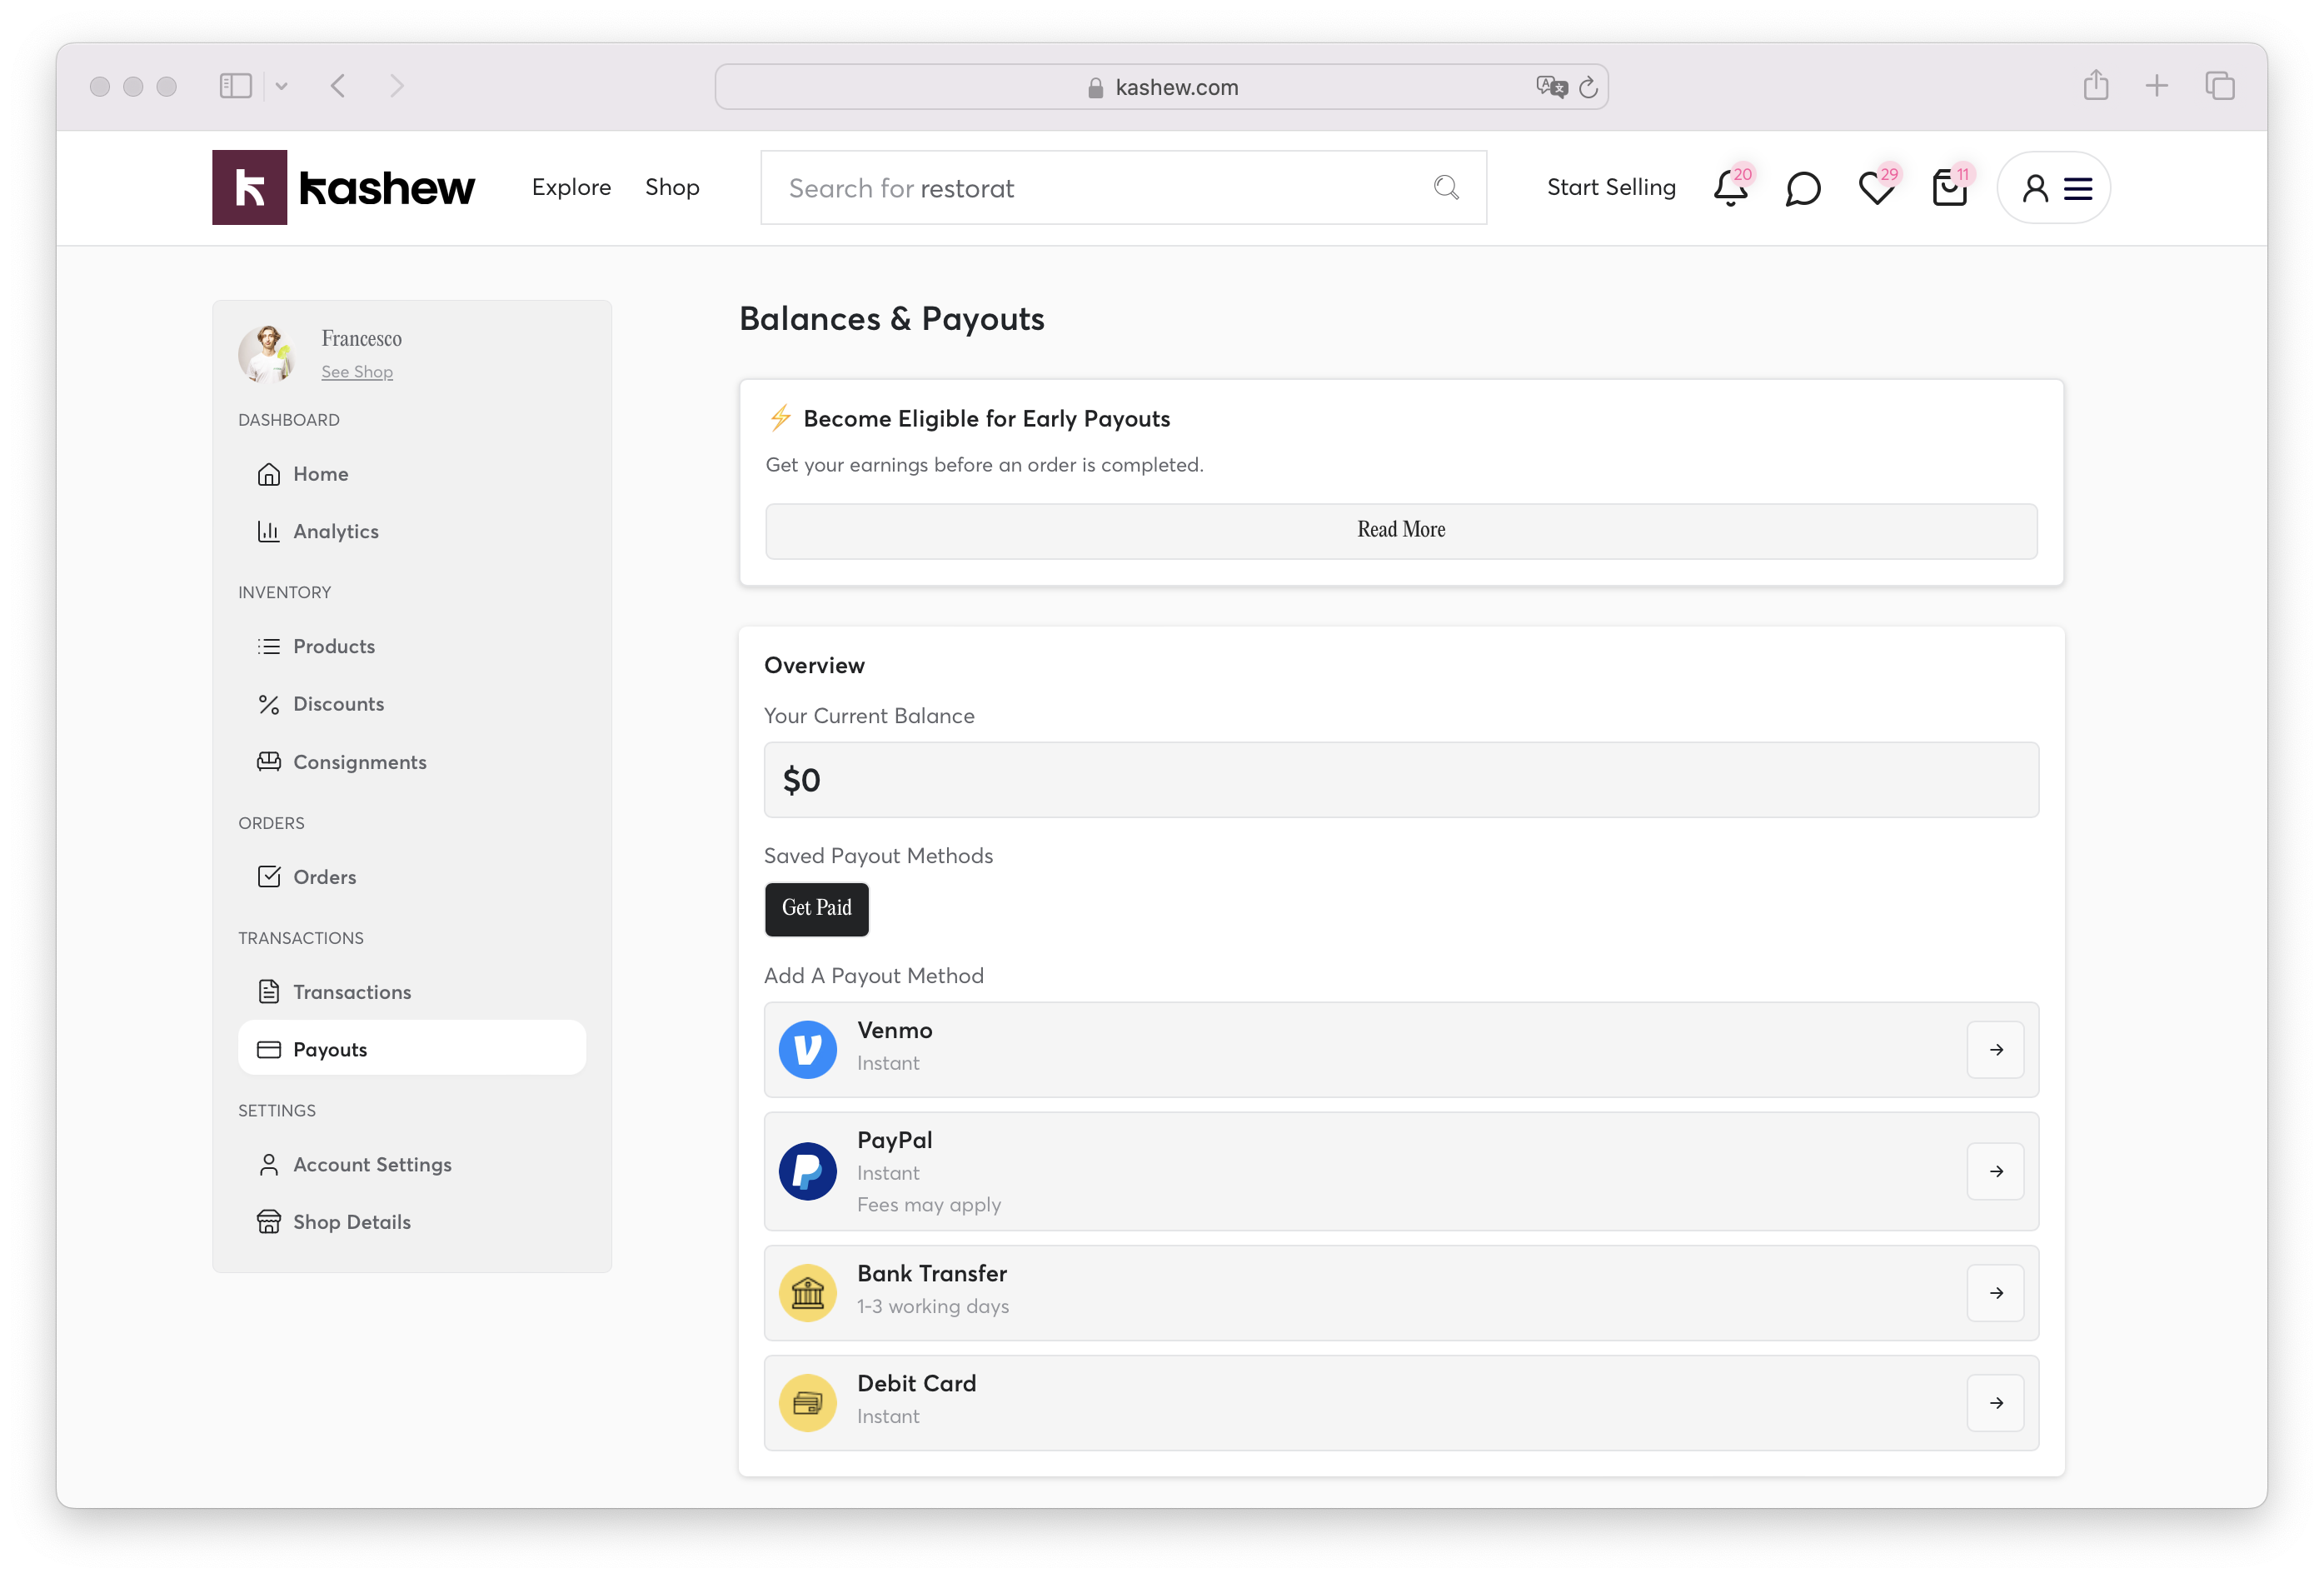Image resolution: width=2324 pixels, height=1578 pixels.
Task: Expand the Bank Transfer payout arrow
Action: click(x=1995, y=1293)
